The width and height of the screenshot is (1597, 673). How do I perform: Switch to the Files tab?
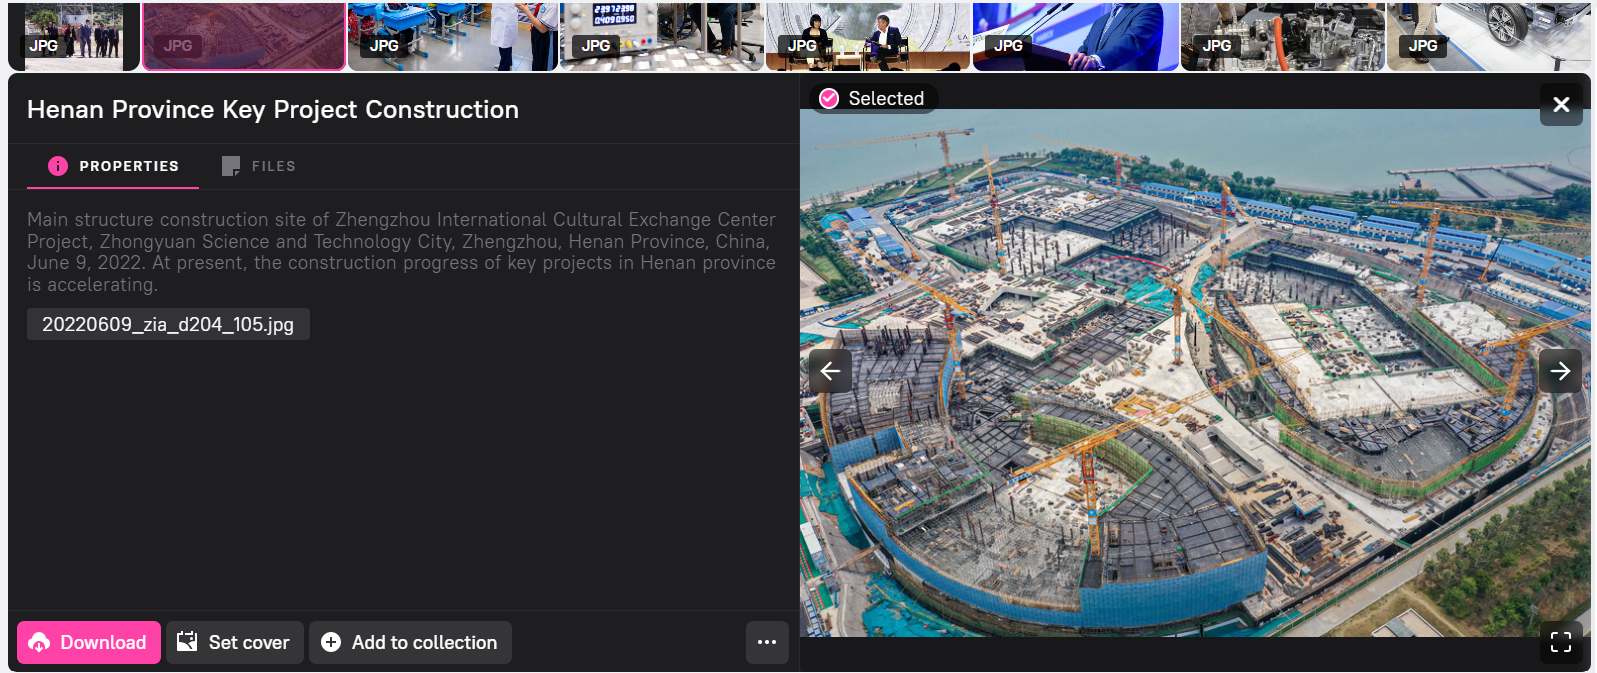click(x=259, y=166)
